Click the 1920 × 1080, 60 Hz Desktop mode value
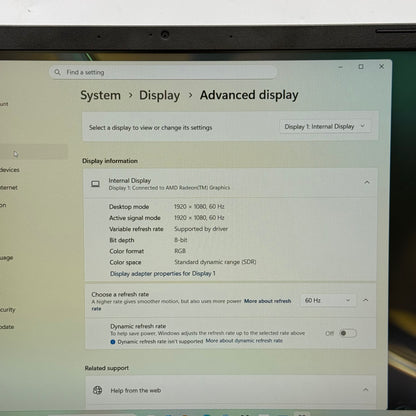Image resolution: width=416 pixels, height=416 pixels. click(199, 207)
